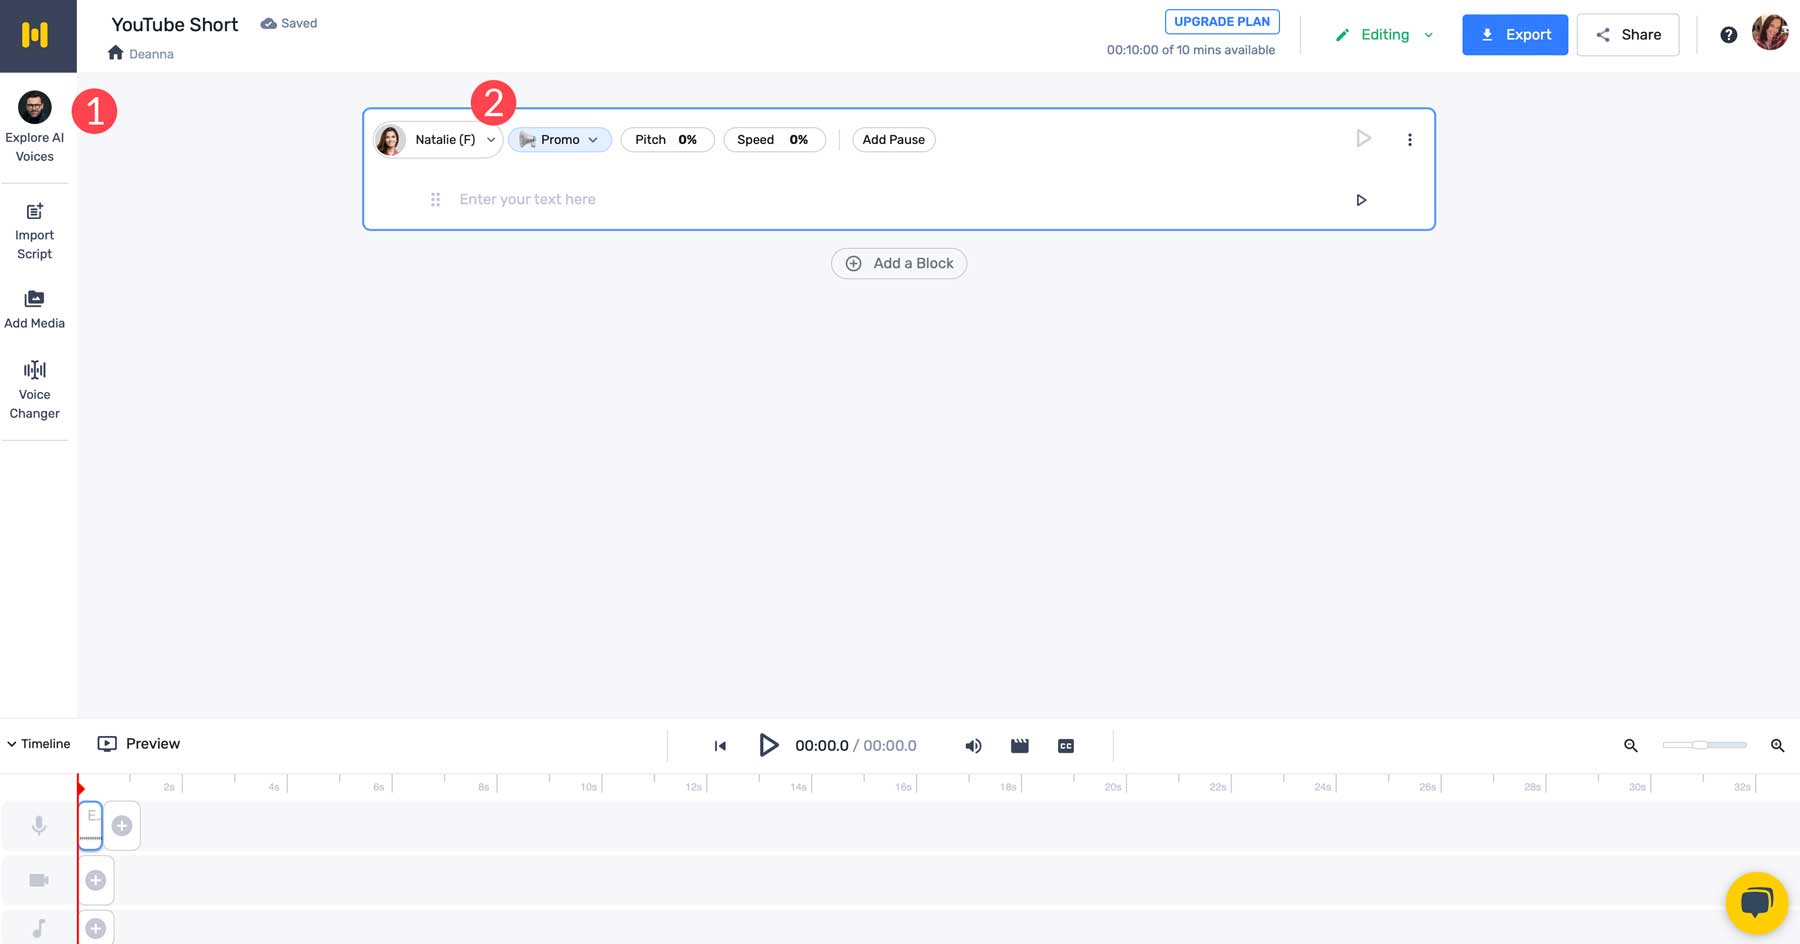Open the Editing mode menu
1800x944 pixels.
[x=1384, y=34]
